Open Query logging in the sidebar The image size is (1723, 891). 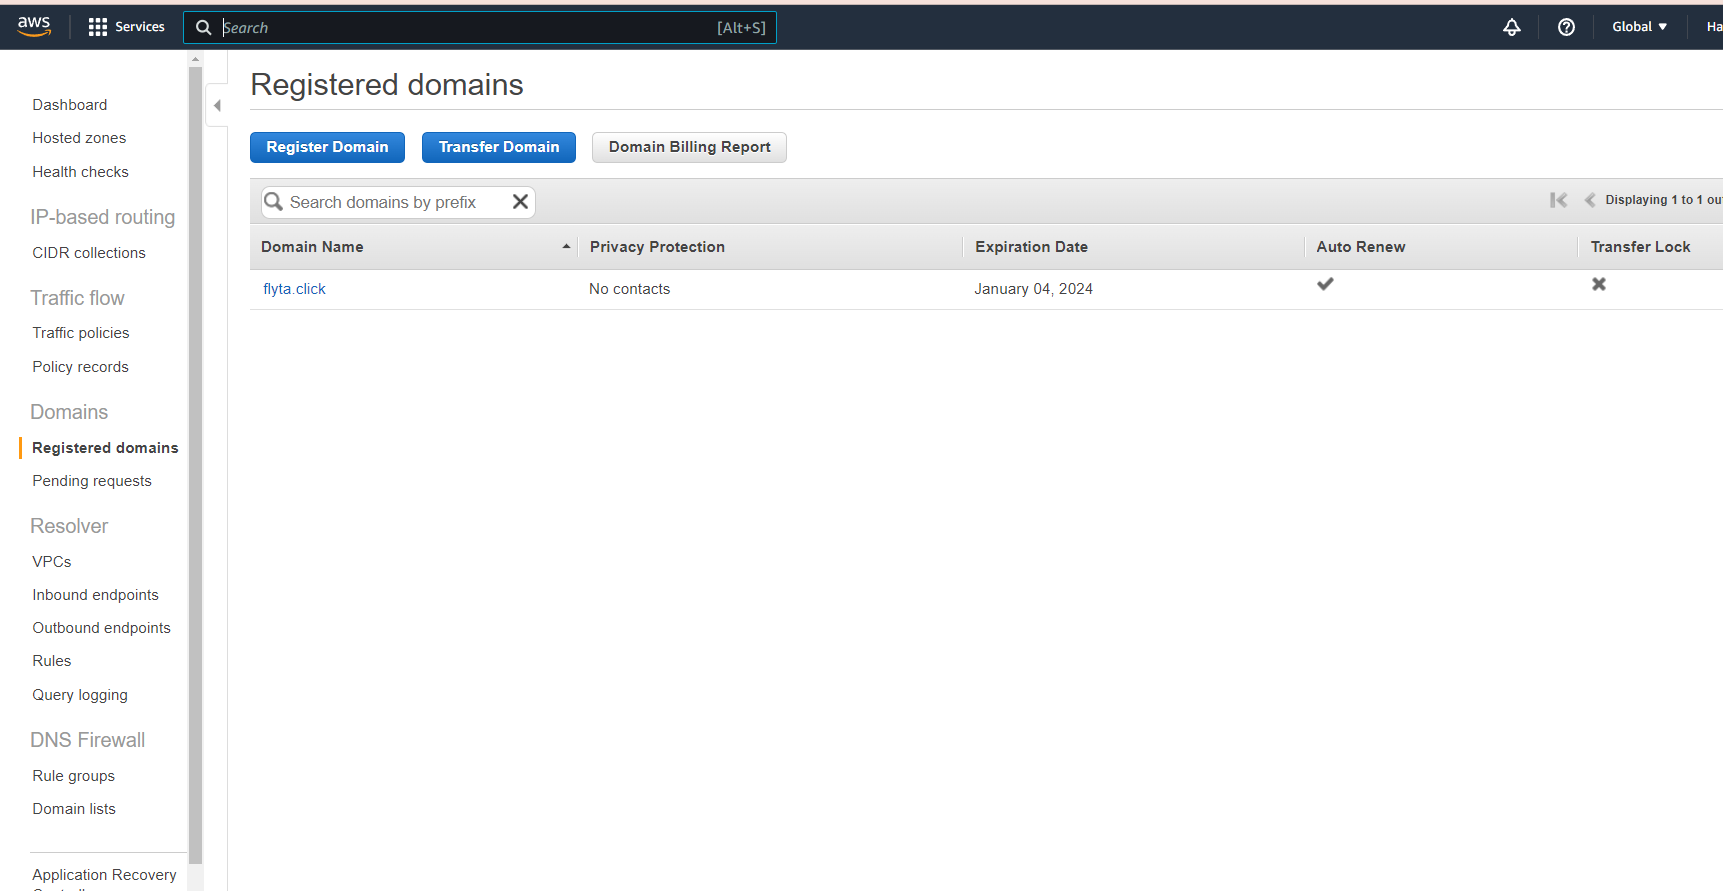click(79, 695)
